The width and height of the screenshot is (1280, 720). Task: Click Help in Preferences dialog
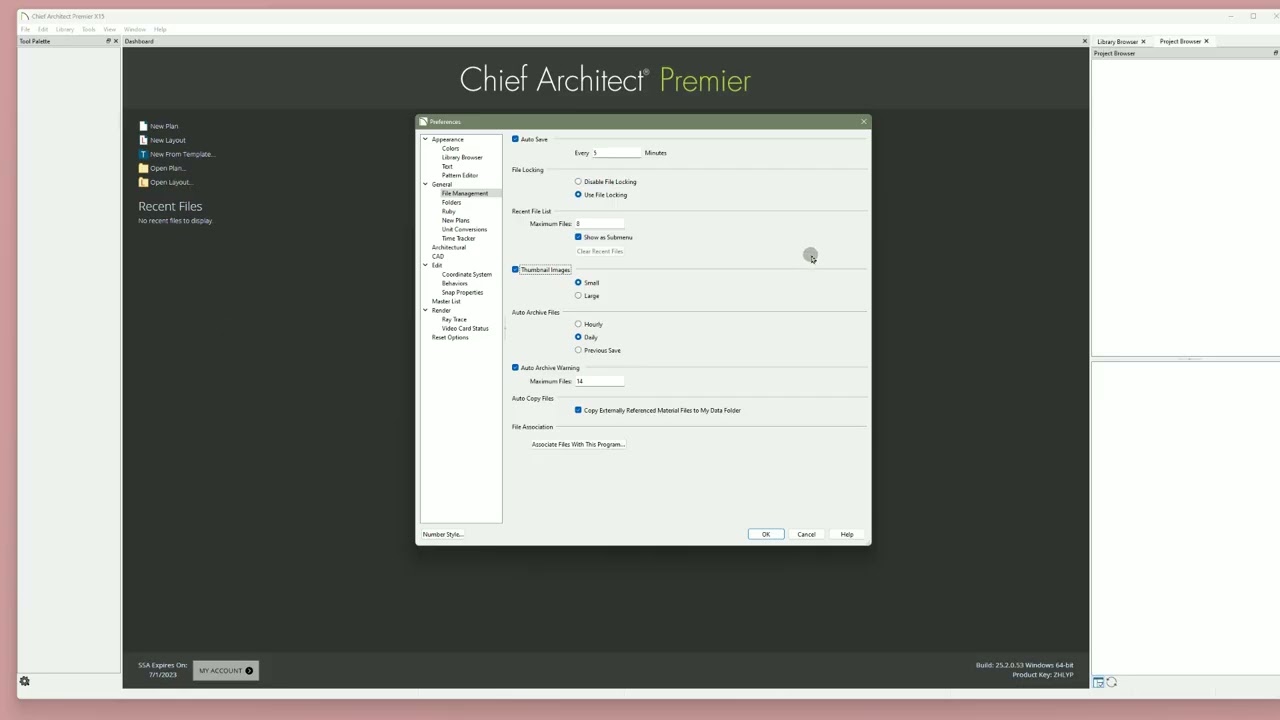click(x=847, y=534)
